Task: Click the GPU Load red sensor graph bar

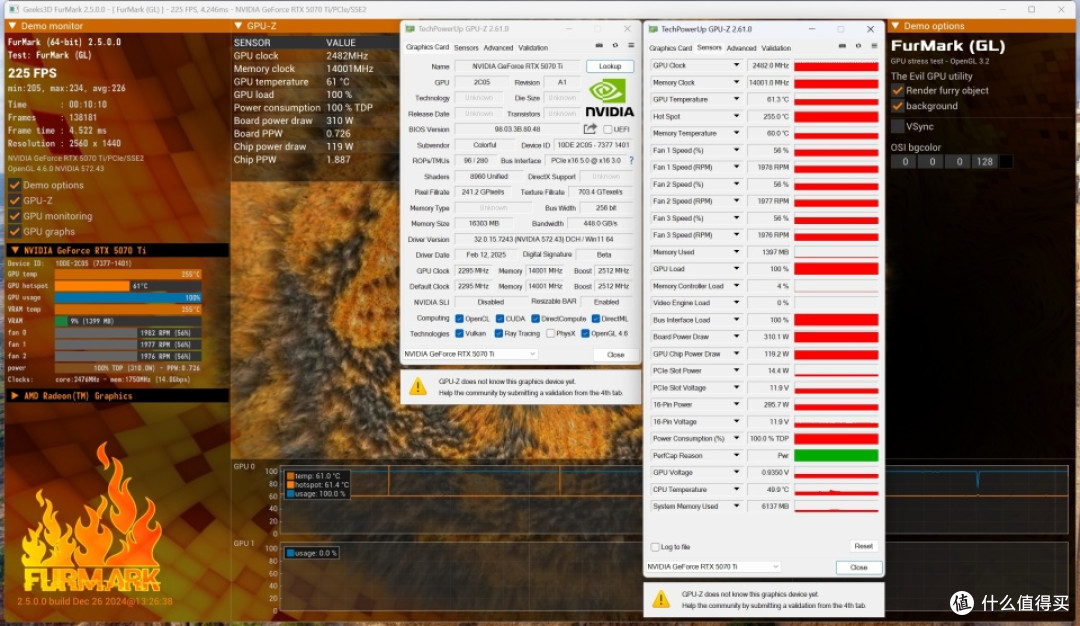Action: [836, 269]
